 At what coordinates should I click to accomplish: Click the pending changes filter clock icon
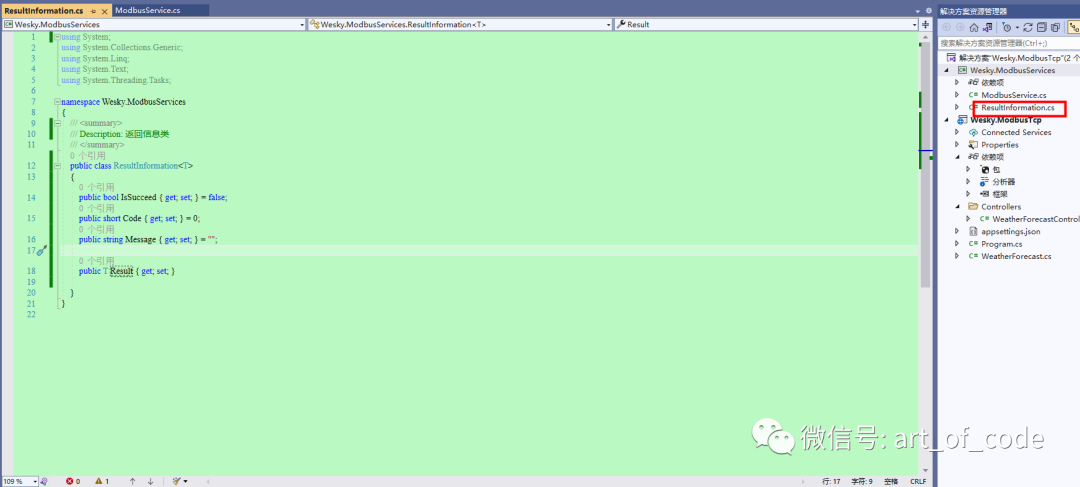[x=1007, y=28]
